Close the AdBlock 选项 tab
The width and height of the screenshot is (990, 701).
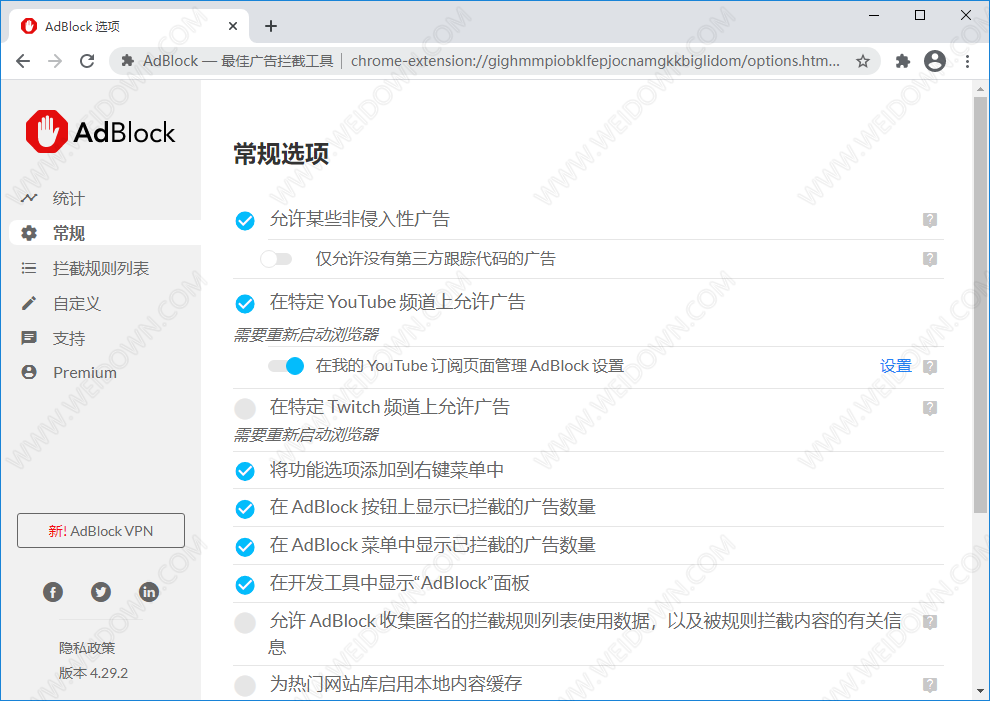pos(233,26)
